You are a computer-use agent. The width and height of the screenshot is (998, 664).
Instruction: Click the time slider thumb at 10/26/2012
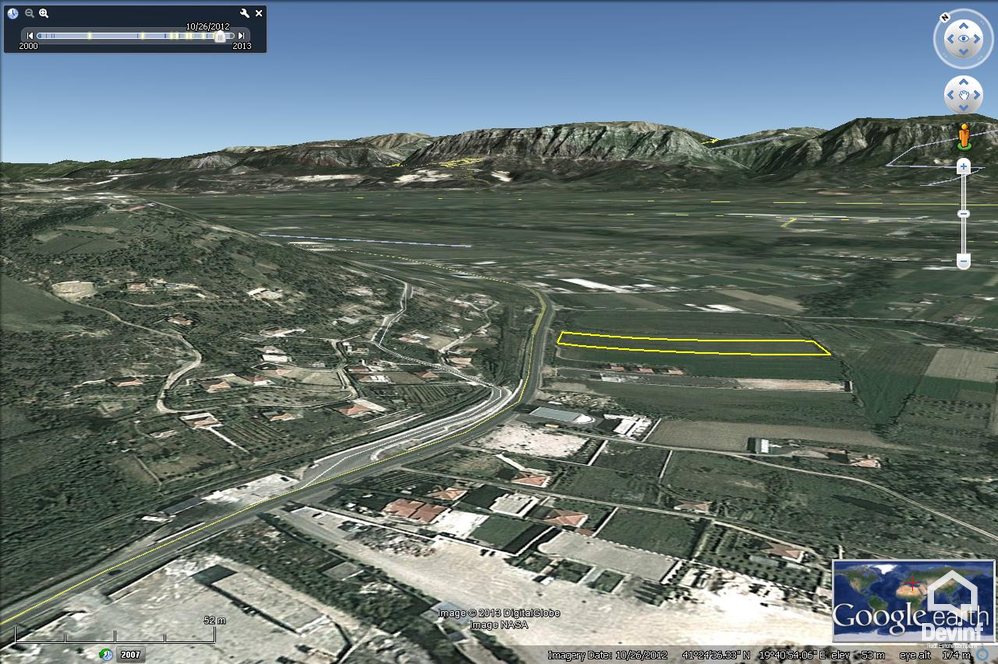[x=220, y=37]
